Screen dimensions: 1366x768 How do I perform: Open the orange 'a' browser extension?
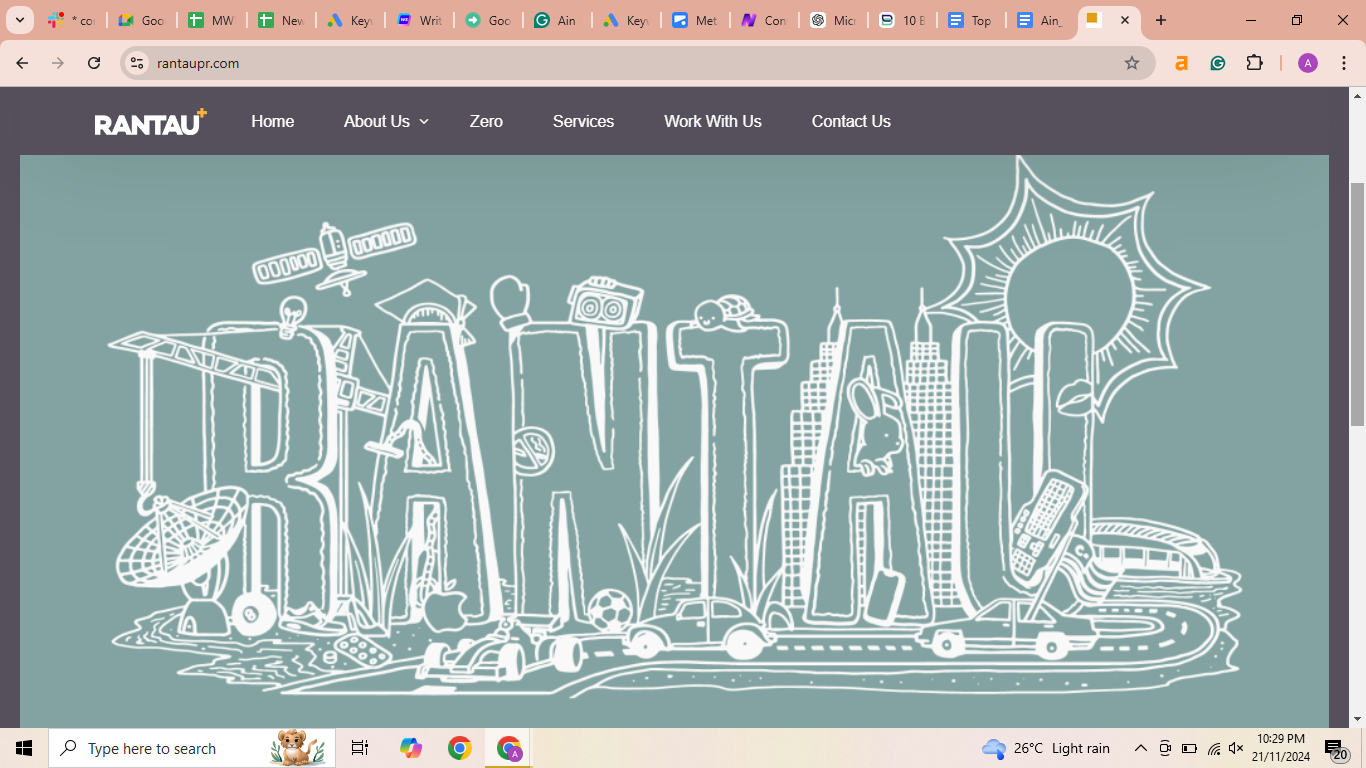[x=1181, y=63]
